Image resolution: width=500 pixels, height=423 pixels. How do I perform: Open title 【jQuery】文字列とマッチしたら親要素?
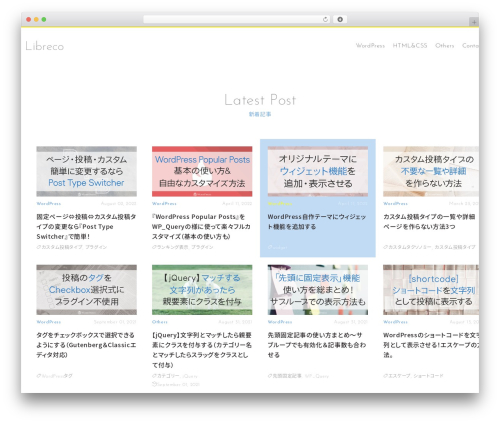[202, 350]
